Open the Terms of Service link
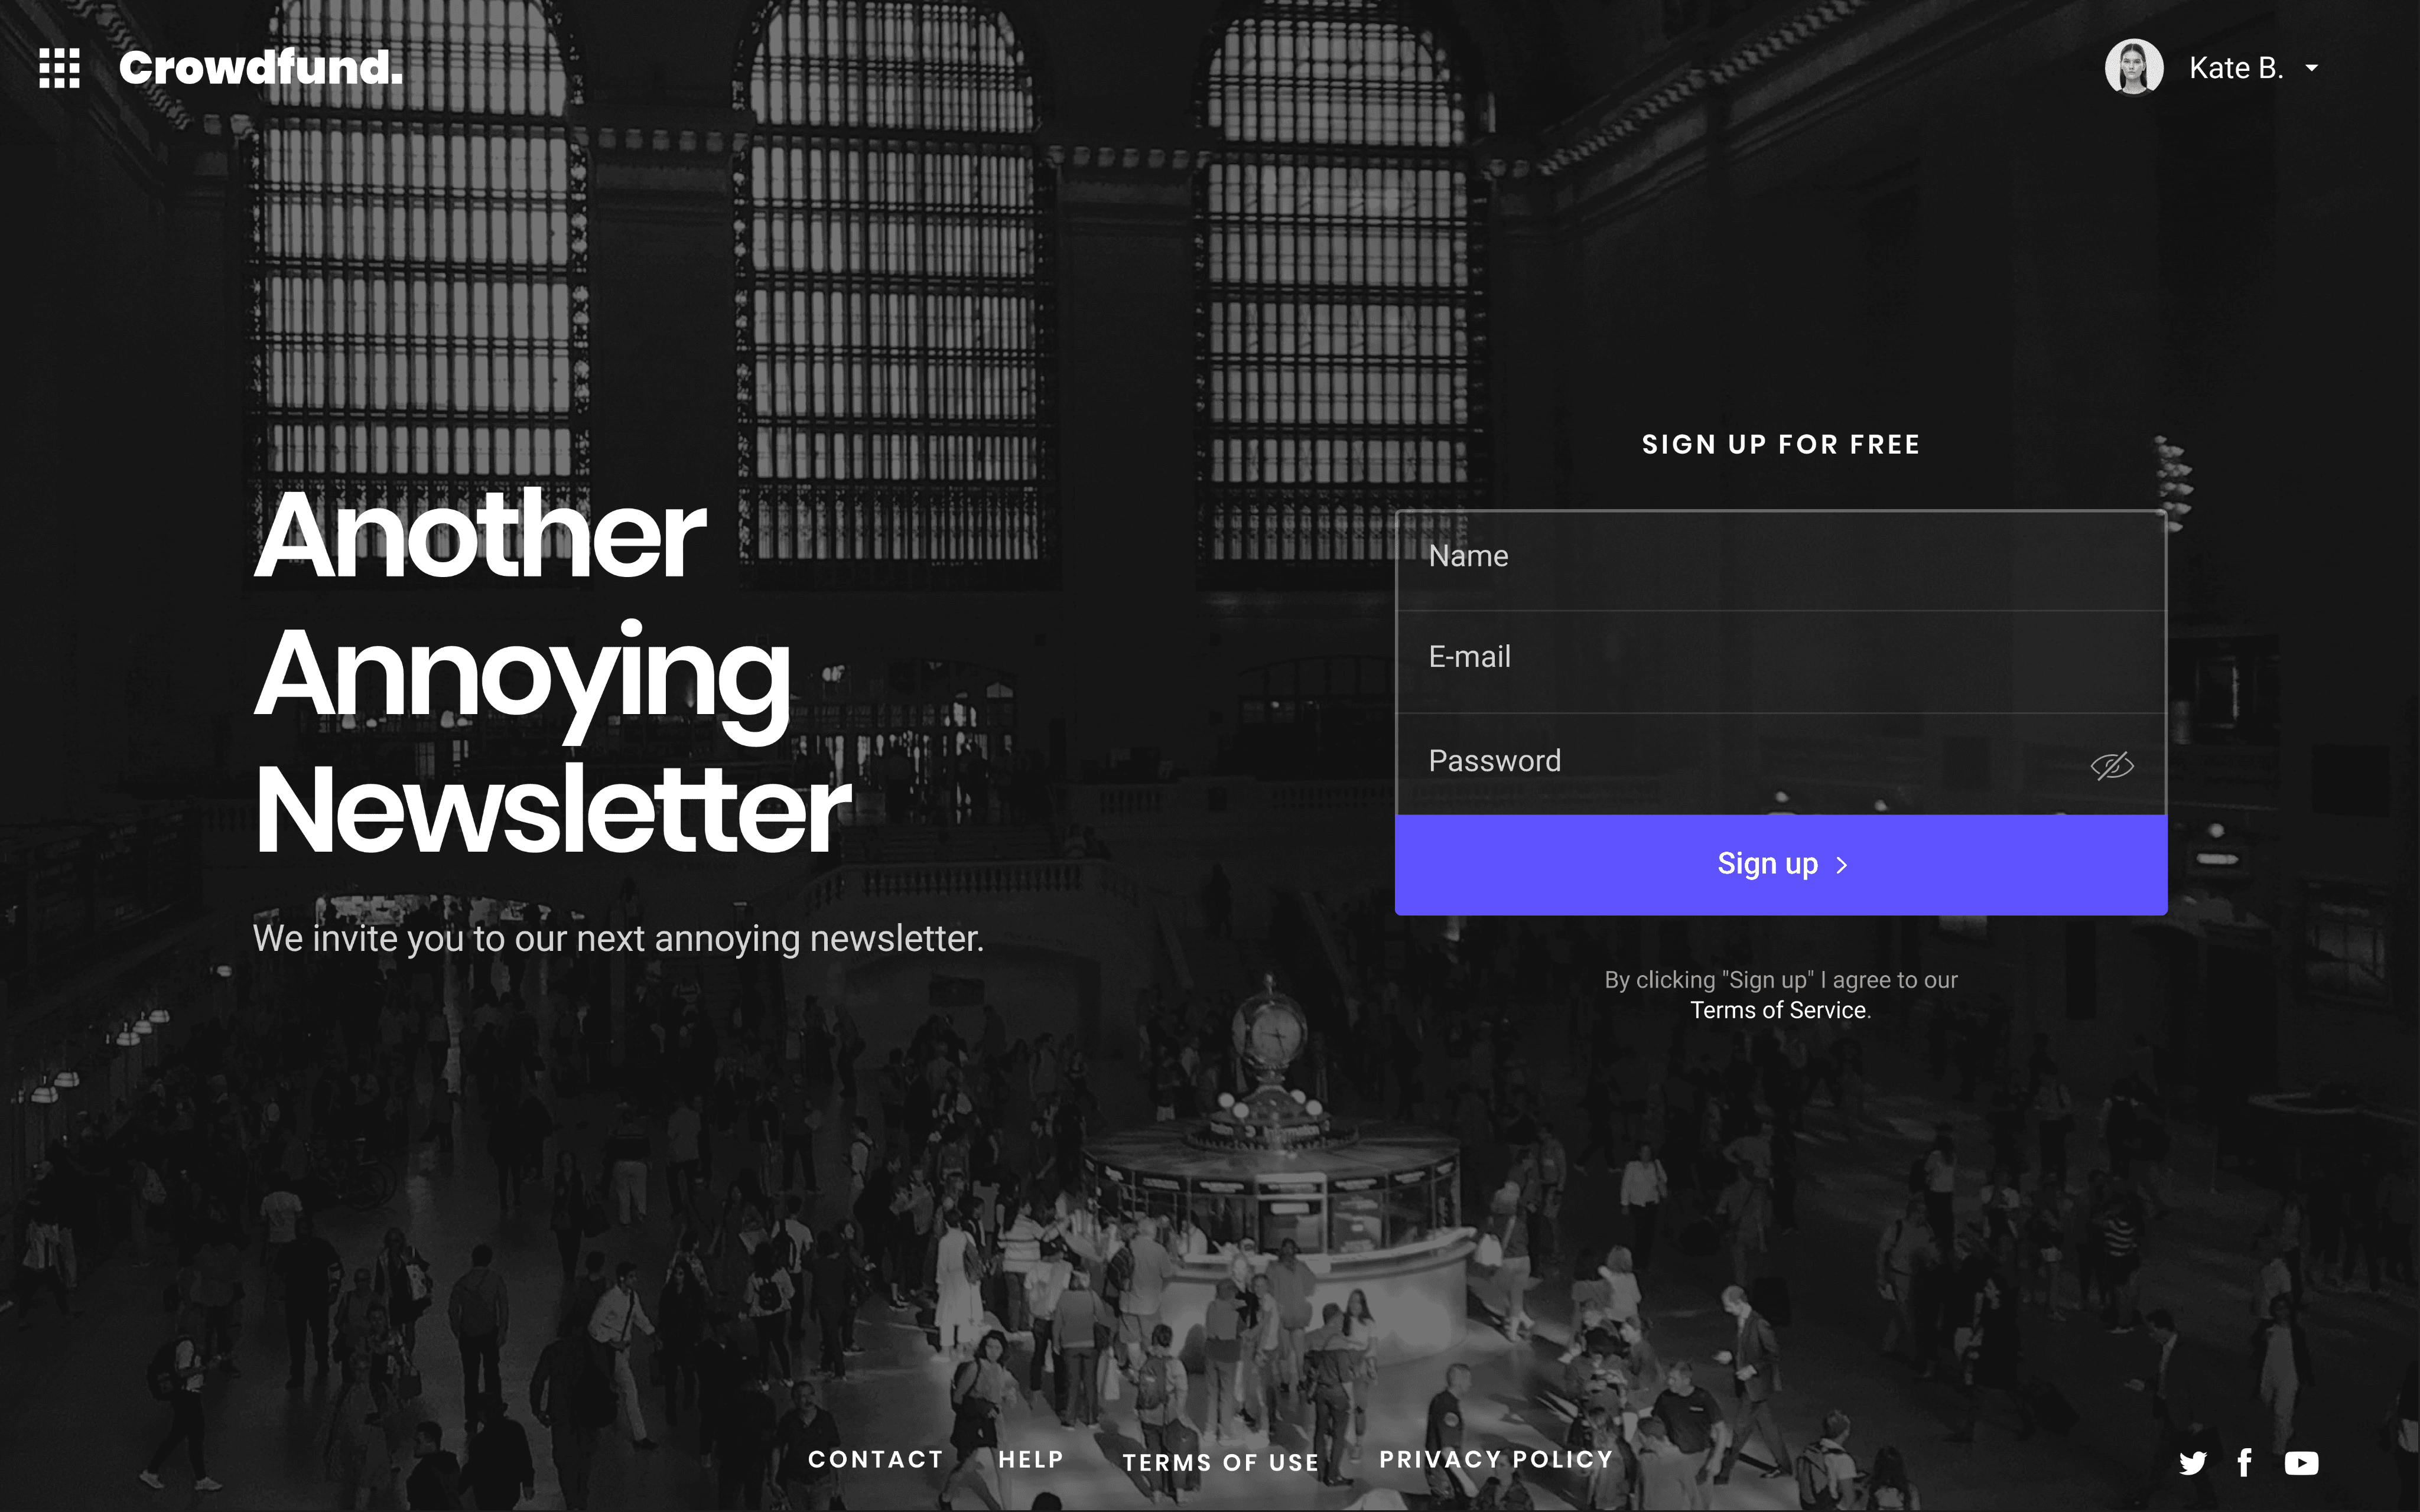Screen dimensions: 2420x1512 [x=1778, y=1010]
